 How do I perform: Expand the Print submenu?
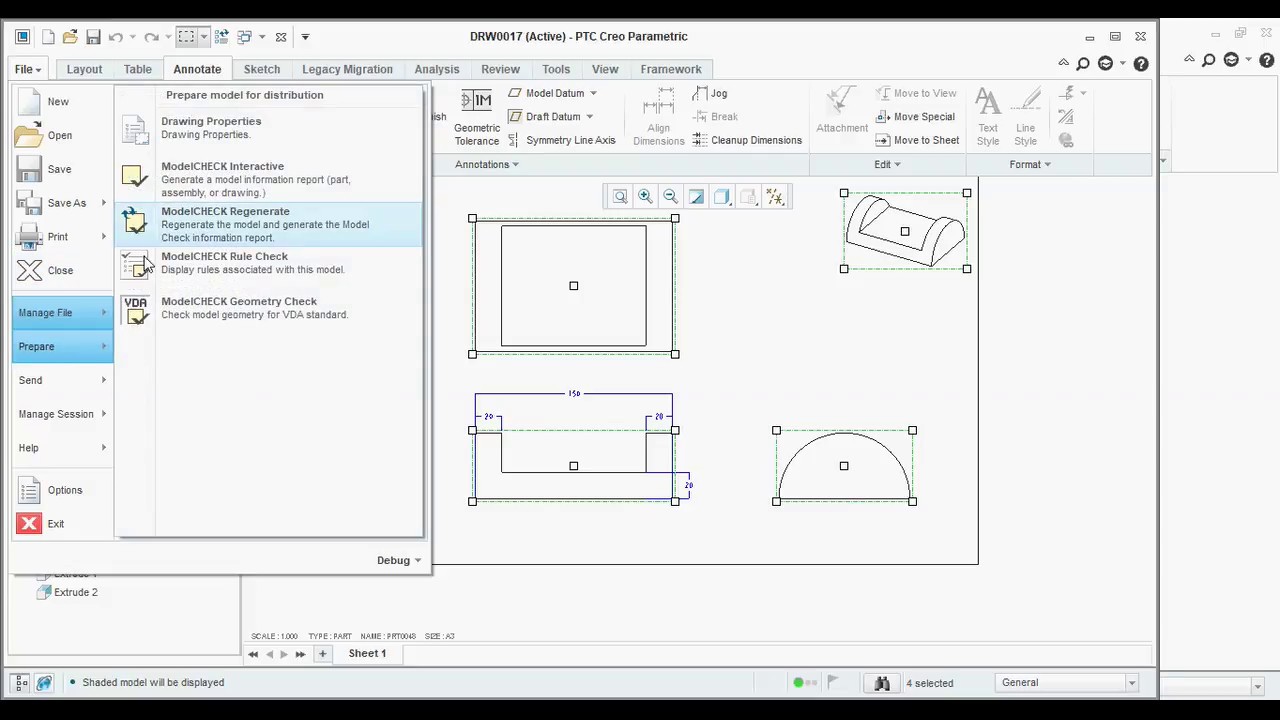click(62, 237)
